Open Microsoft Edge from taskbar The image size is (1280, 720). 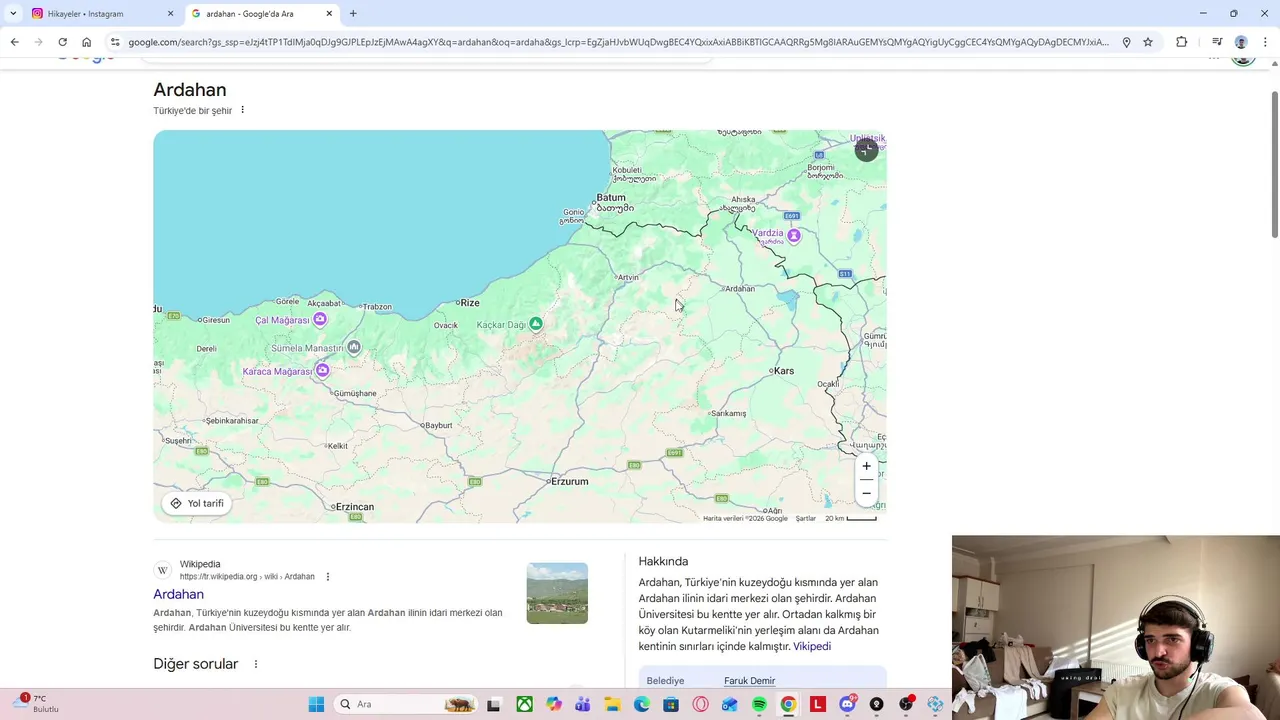pyautogui.click(x=642, y=704)
